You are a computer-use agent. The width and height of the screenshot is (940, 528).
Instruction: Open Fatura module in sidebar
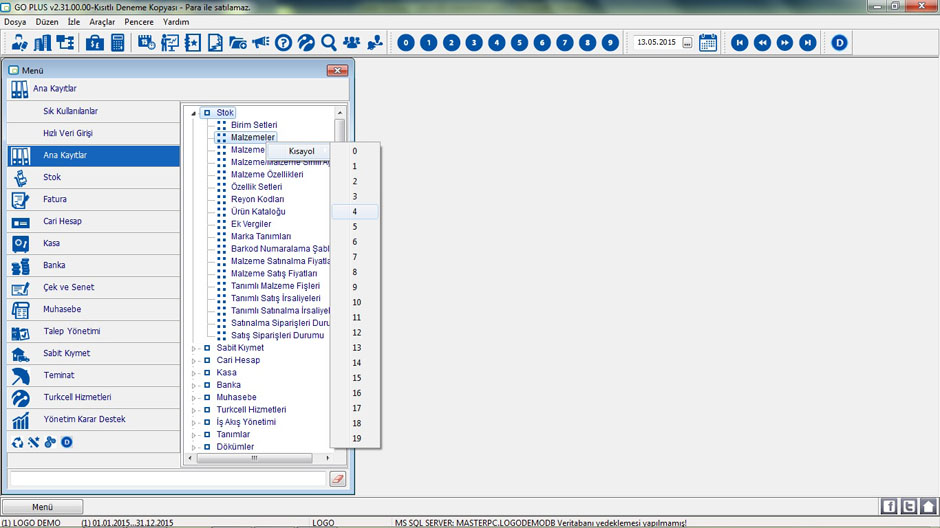point(94,199)
